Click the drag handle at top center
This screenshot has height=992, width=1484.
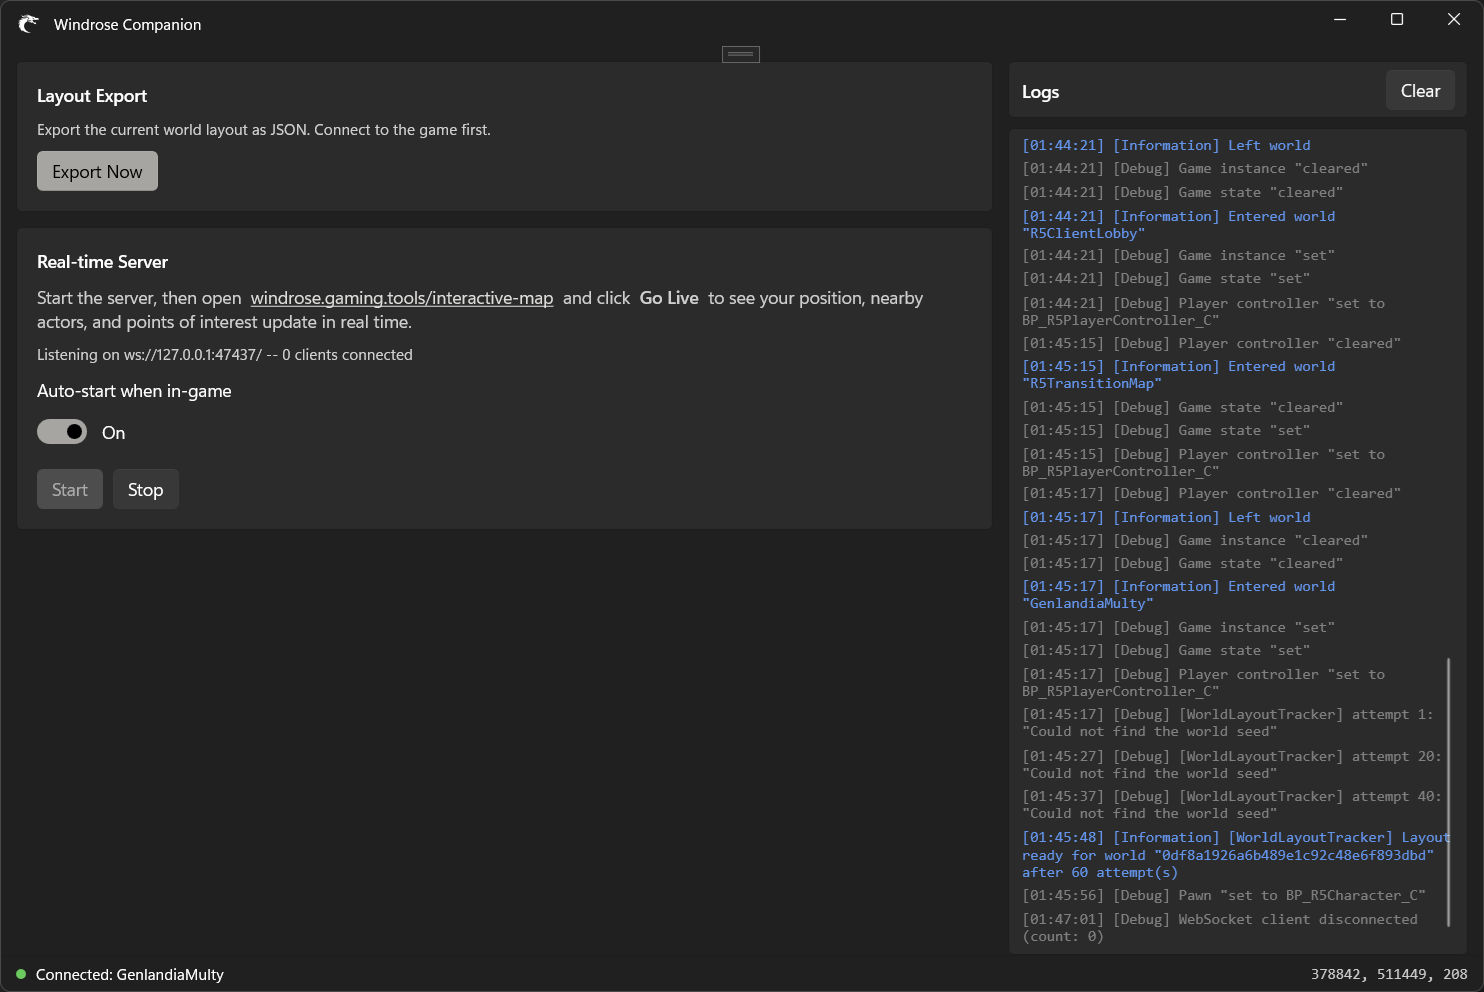coord(741,54)
